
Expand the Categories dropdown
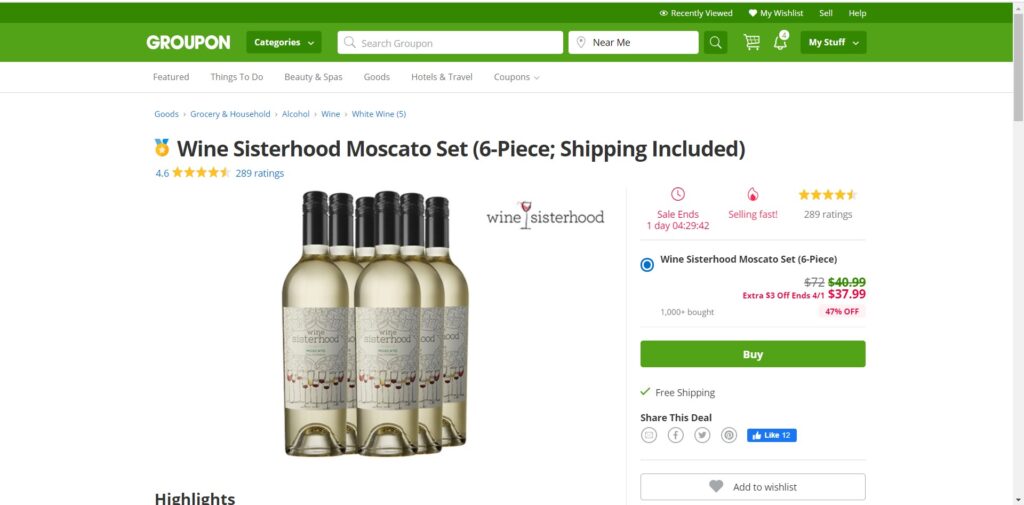click(284, 42)
